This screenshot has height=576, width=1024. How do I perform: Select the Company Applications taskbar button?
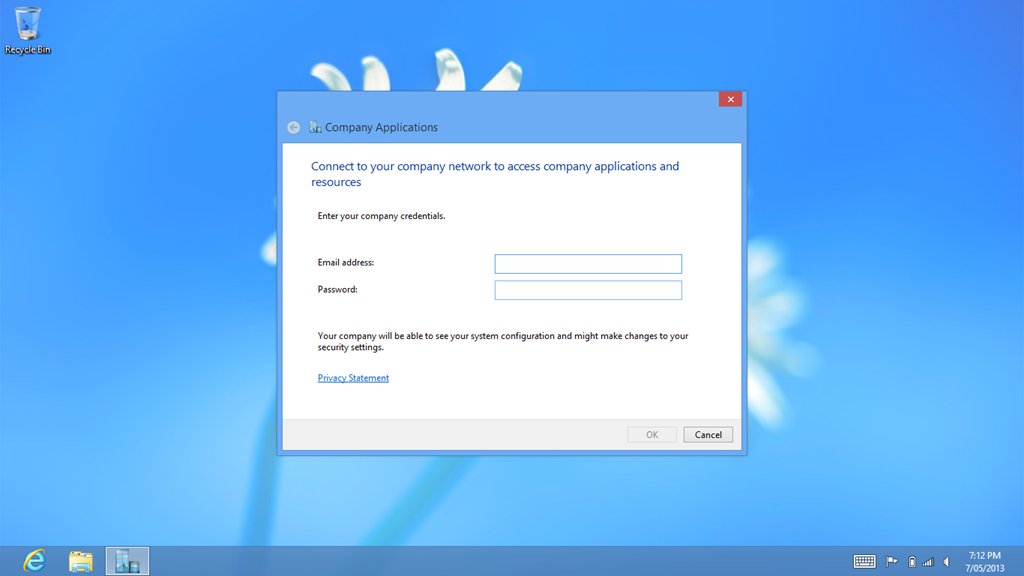(127, 561)
